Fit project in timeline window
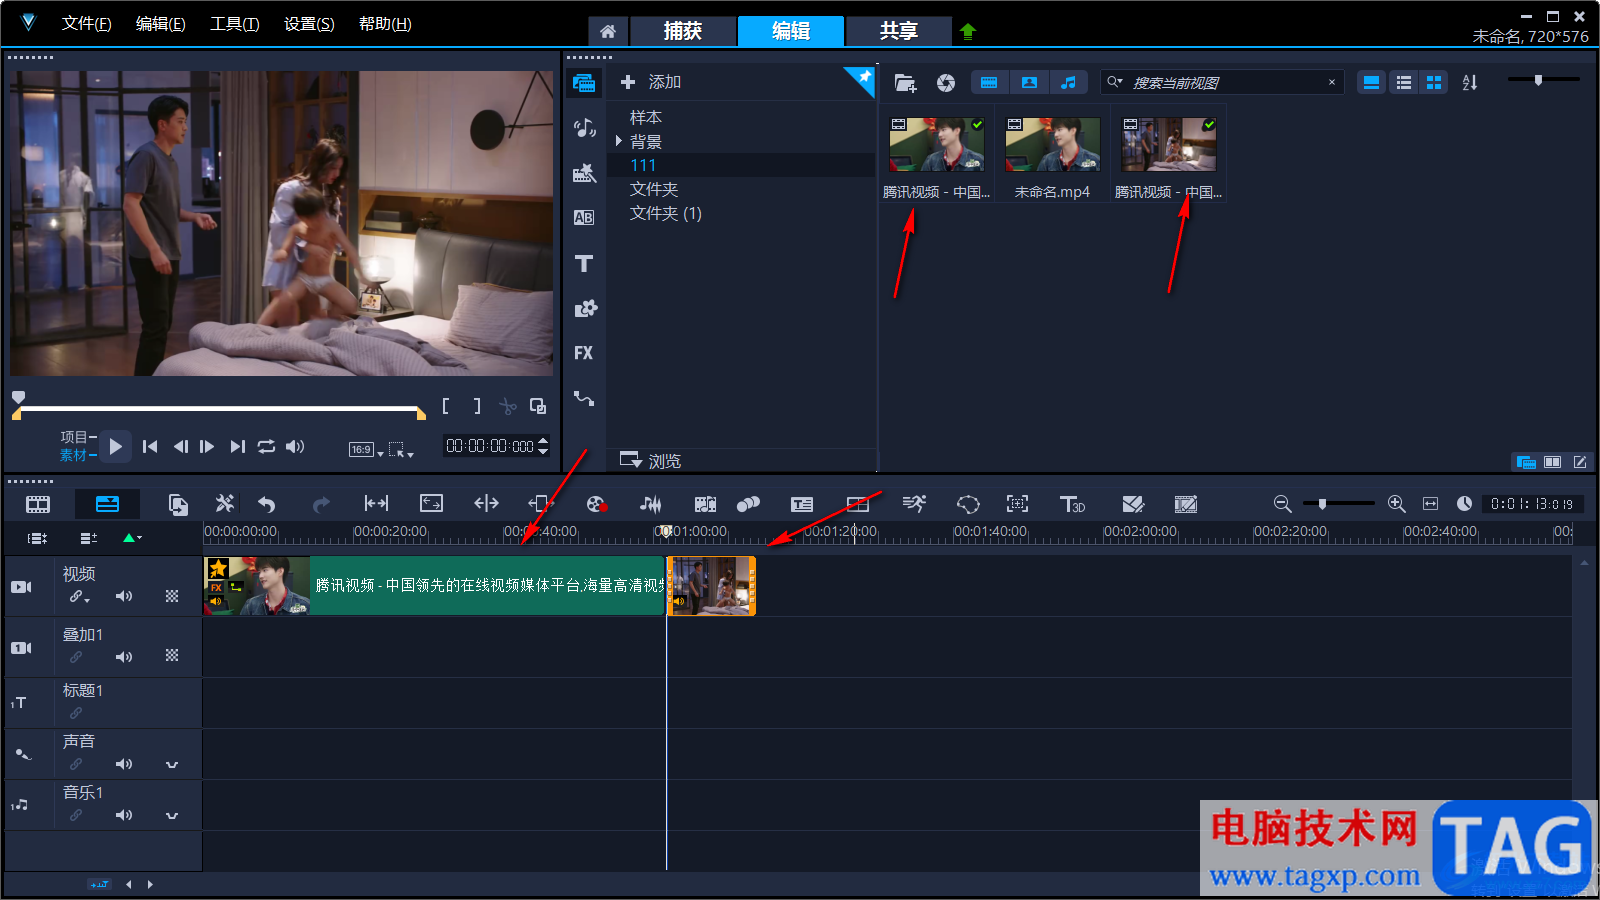Viewport: 1600px width, 900px height. [x=1431, y=504]
